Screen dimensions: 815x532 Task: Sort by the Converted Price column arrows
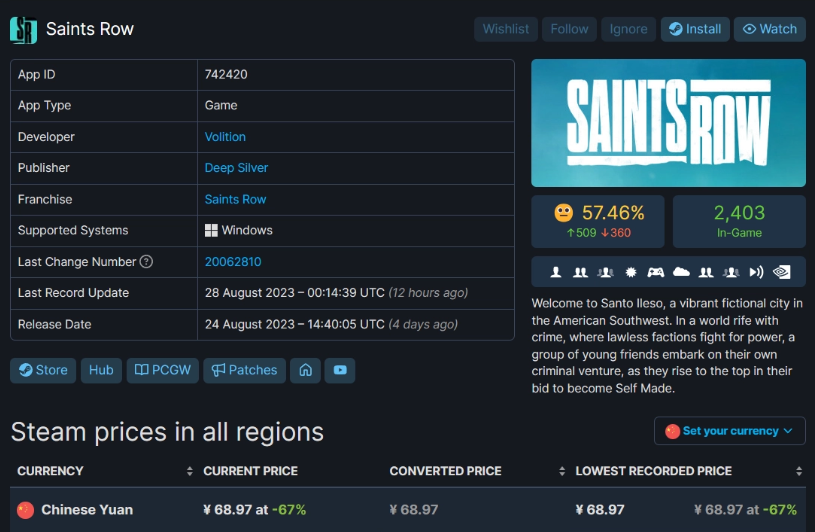[562, 471]
